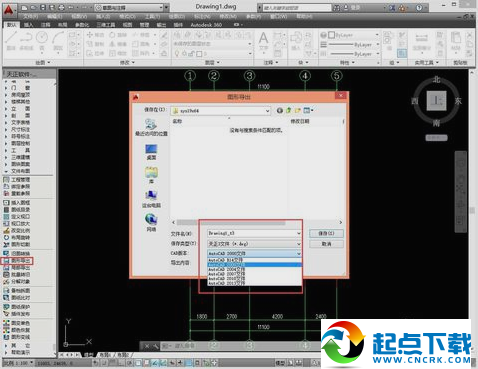Choose AutoCAD 2004 from the CAD version list
The height and width of the screenshot is (369, 478).
click(x=254, y=269)
